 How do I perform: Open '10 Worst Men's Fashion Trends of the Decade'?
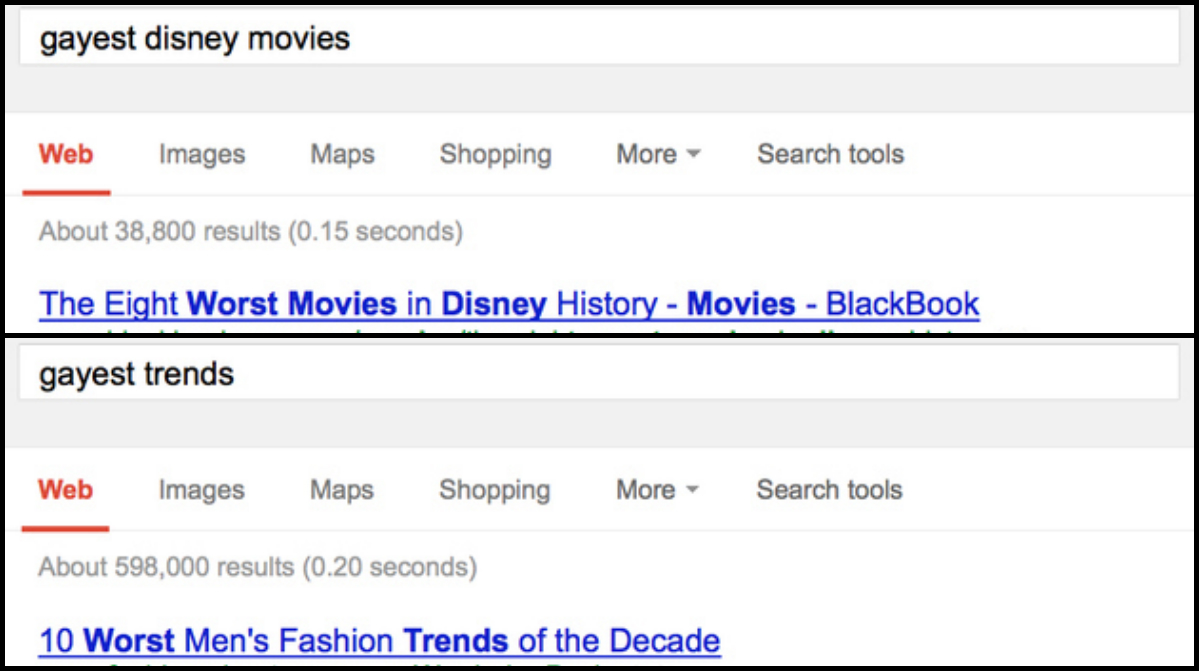(379, 640)
